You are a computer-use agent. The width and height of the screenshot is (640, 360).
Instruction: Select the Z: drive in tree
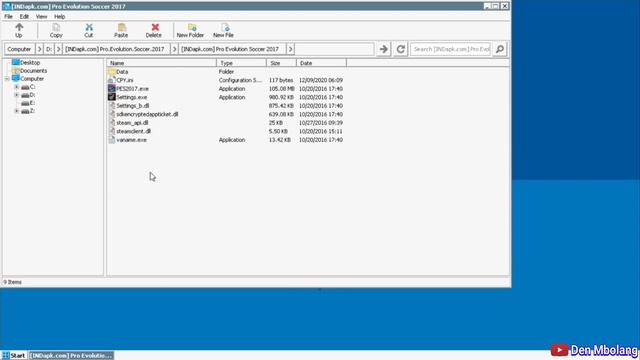click(x=28, y=111)
